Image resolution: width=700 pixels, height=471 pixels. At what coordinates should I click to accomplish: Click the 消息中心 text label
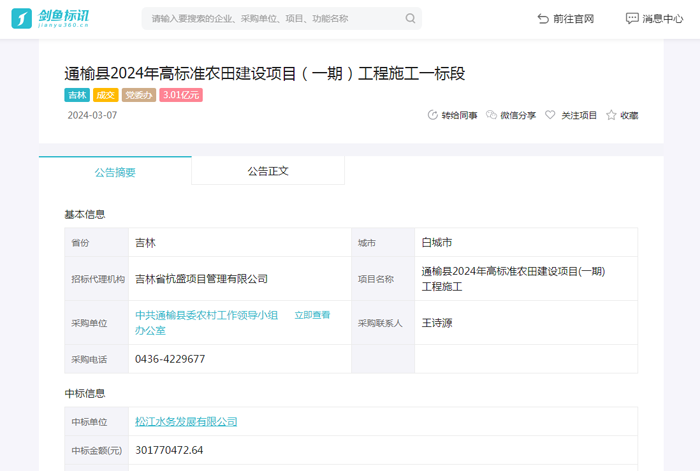point(662,18)
